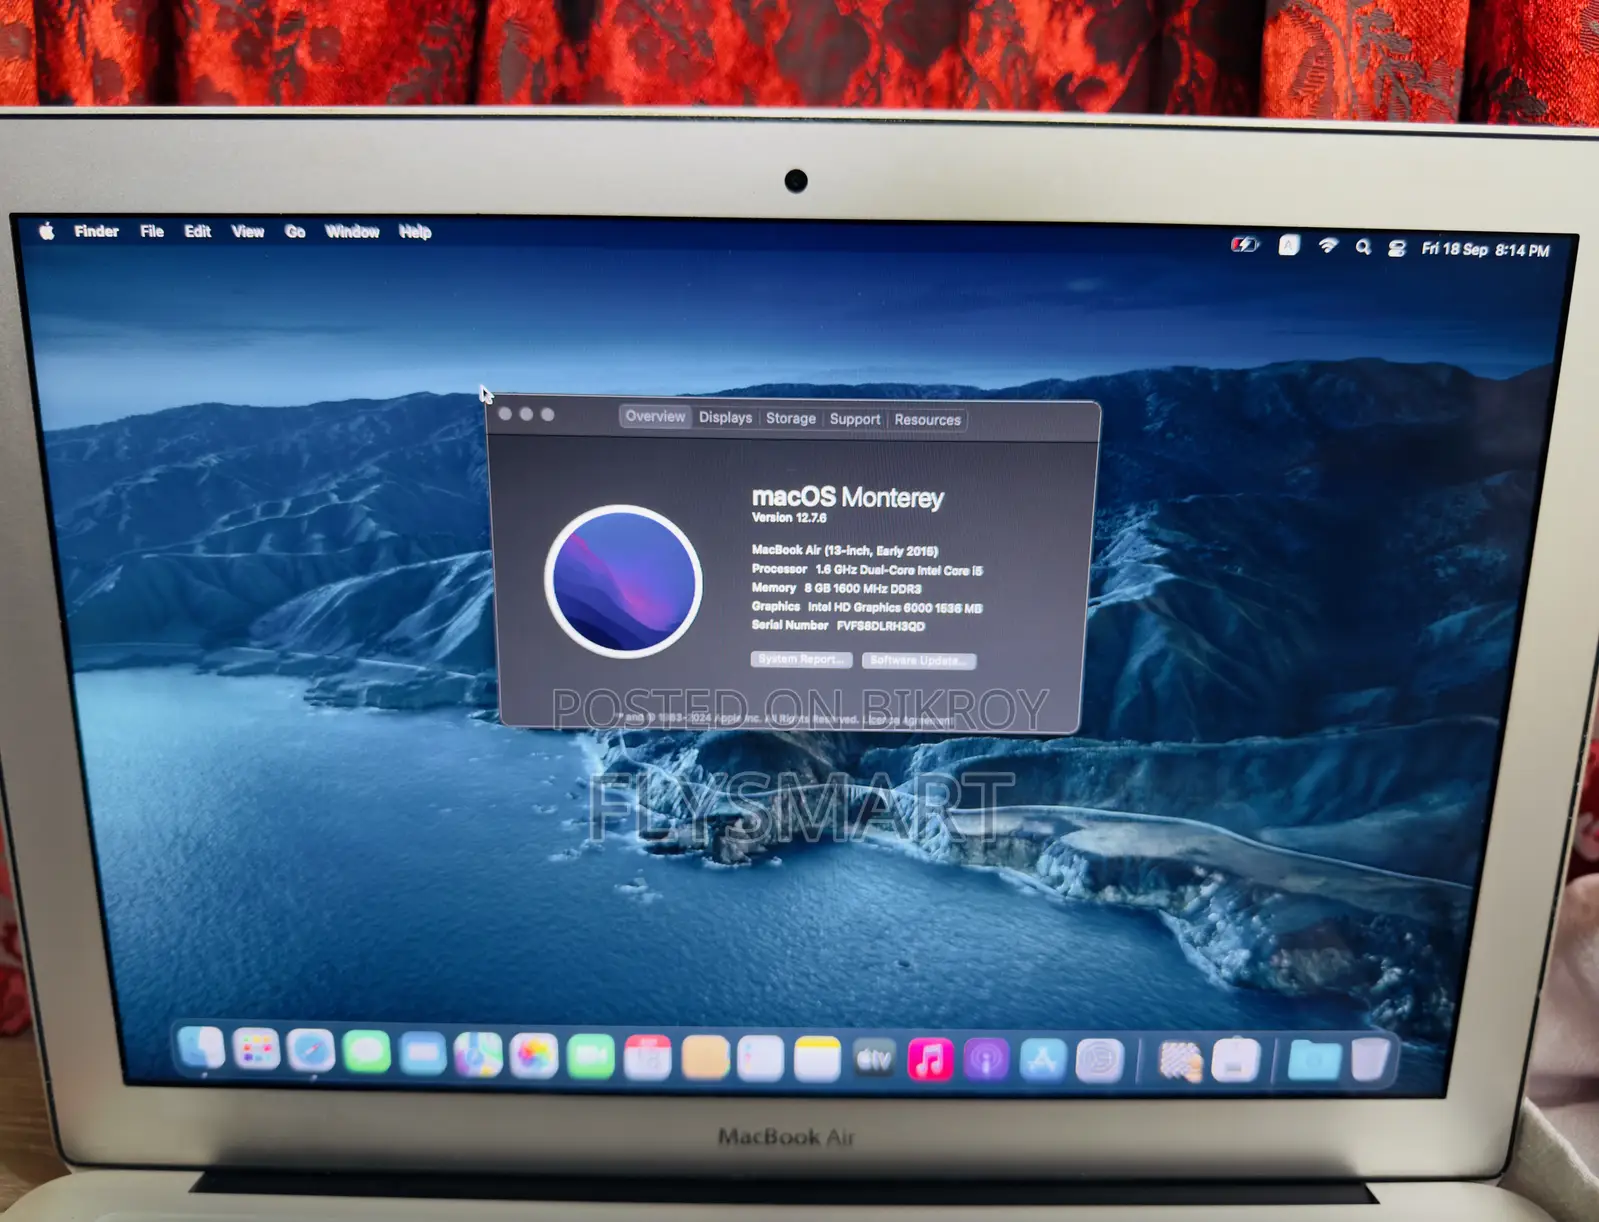Open the Finder menu
1599x1222 pixels.
point(96,231)
